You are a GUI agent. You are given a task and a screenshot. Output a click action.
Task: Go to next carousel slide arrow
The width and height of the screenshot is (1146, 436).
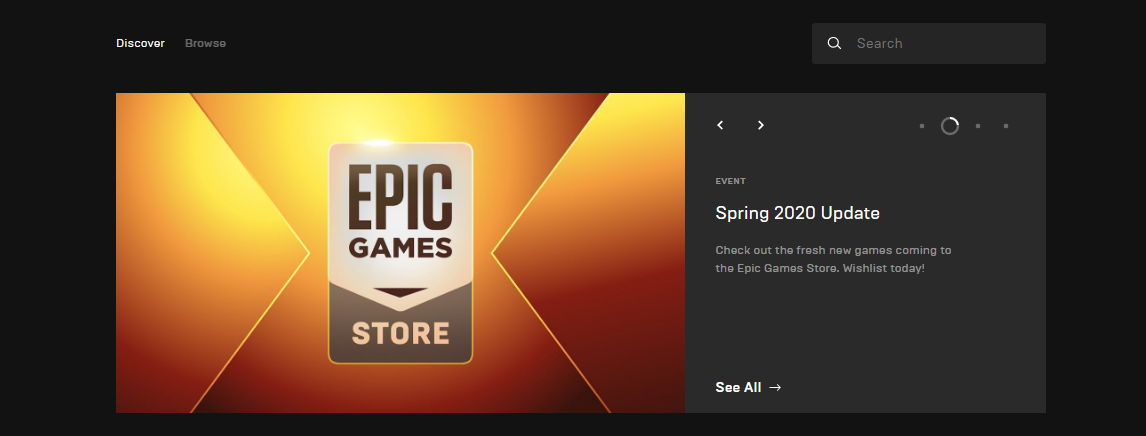[x=761, y=125]
